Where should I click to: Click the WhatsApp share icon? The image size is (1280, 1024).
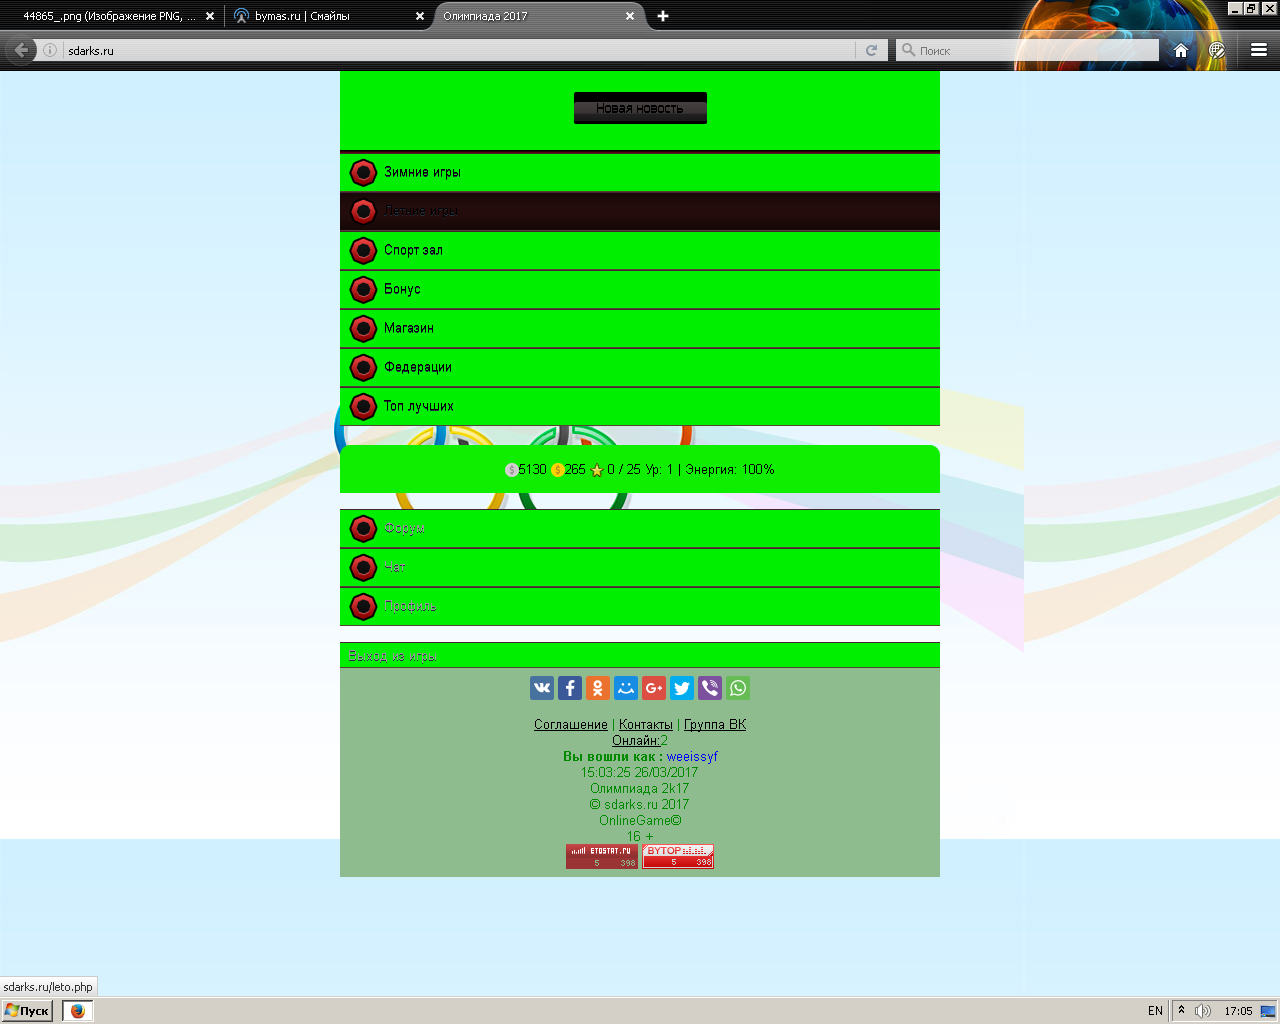point(738,688)
